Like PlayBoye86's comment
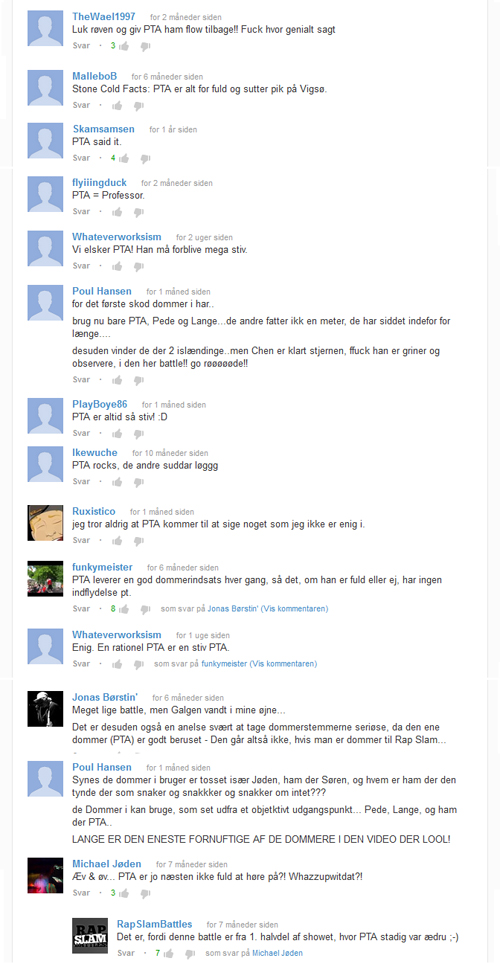Image resolution: width=500 pixels, height=964 pixels. pos(117,433)
